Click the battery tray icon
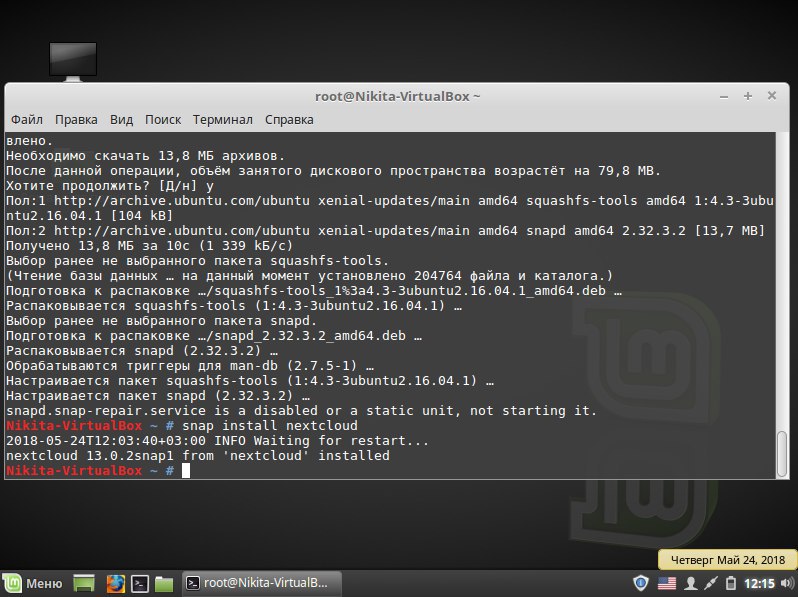Image resolution: width=798 pixels, height=597 pixels. tap(730, 583)
